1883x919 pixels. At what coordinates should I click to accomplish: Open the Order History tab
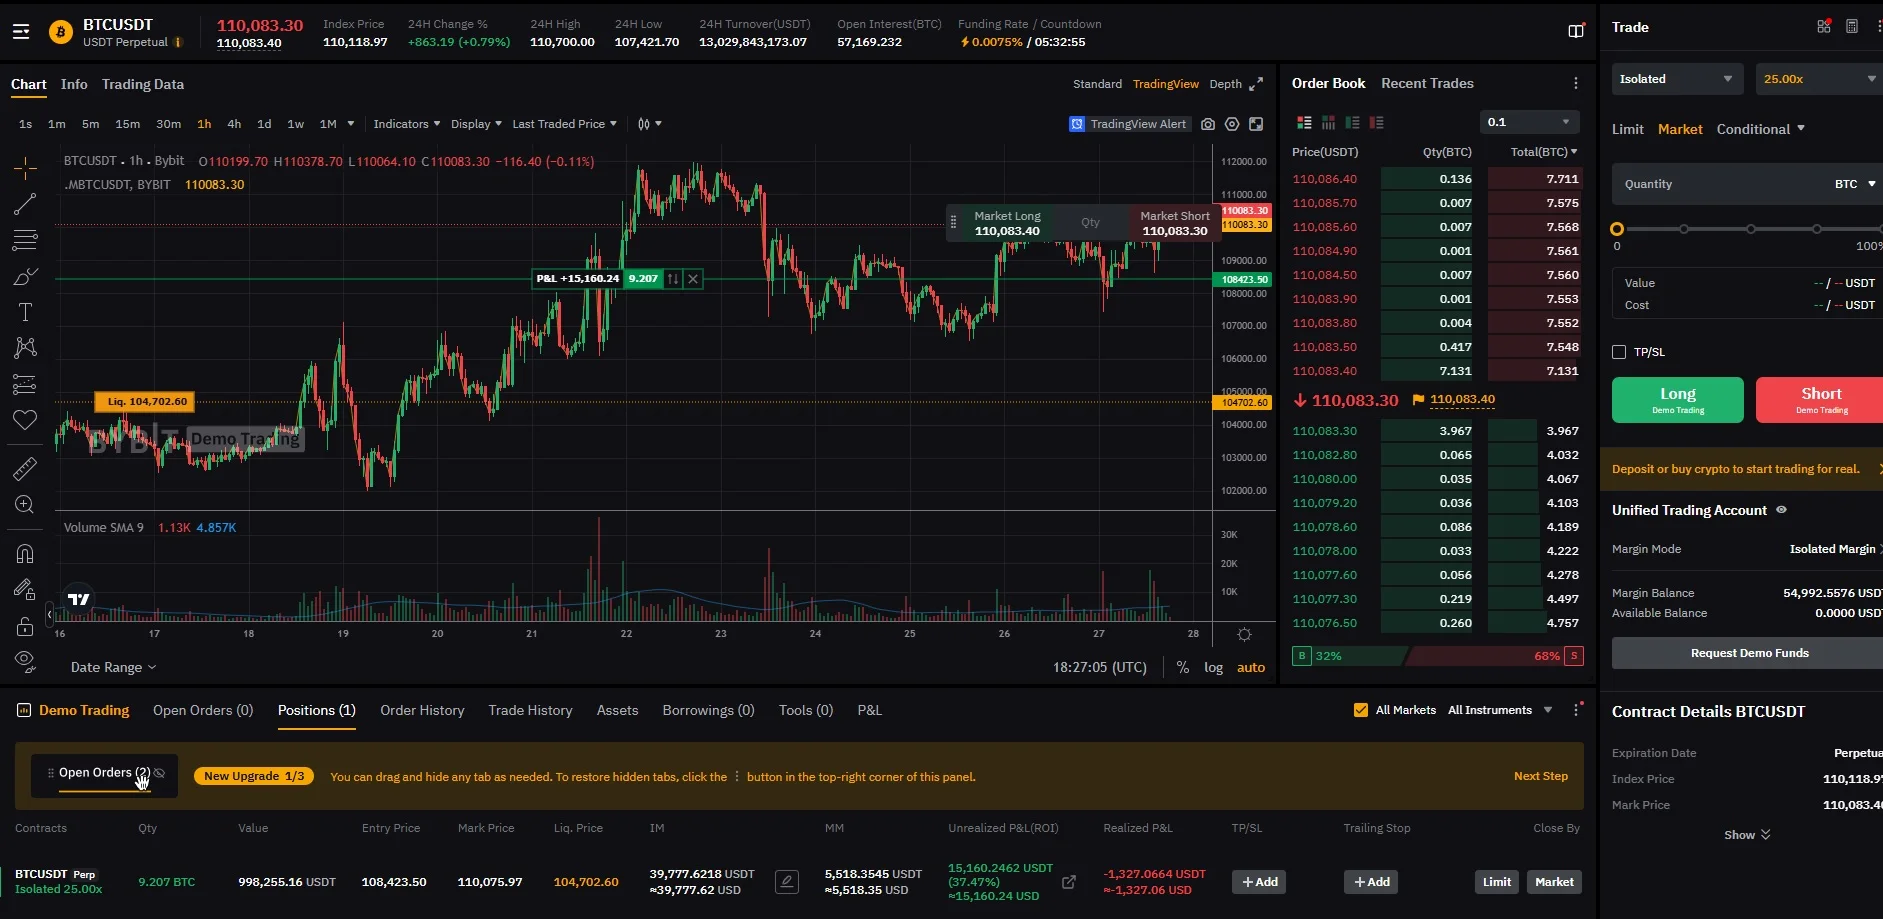(422, 710)
